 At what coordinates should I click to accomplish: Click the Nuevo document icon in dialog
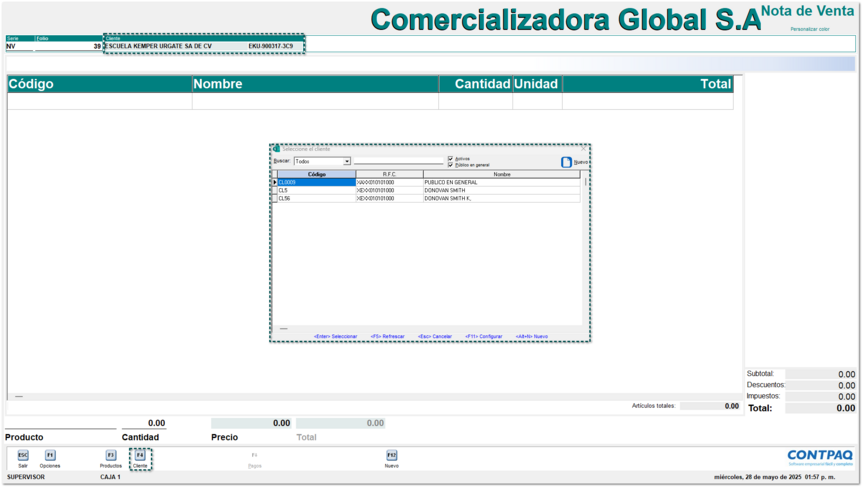tap(567, 162)
